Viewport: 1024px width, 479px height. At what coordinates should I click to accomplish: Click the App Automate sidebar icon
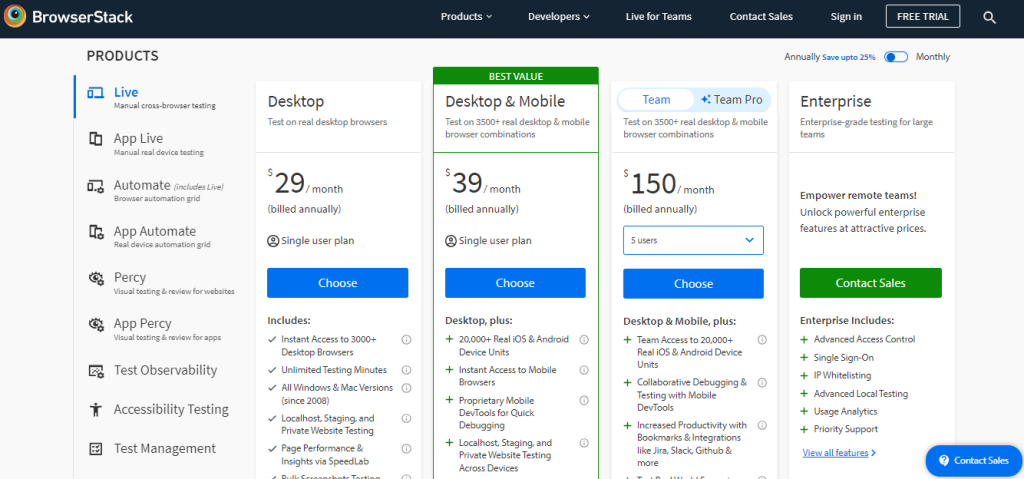click(x=96, y=231)
